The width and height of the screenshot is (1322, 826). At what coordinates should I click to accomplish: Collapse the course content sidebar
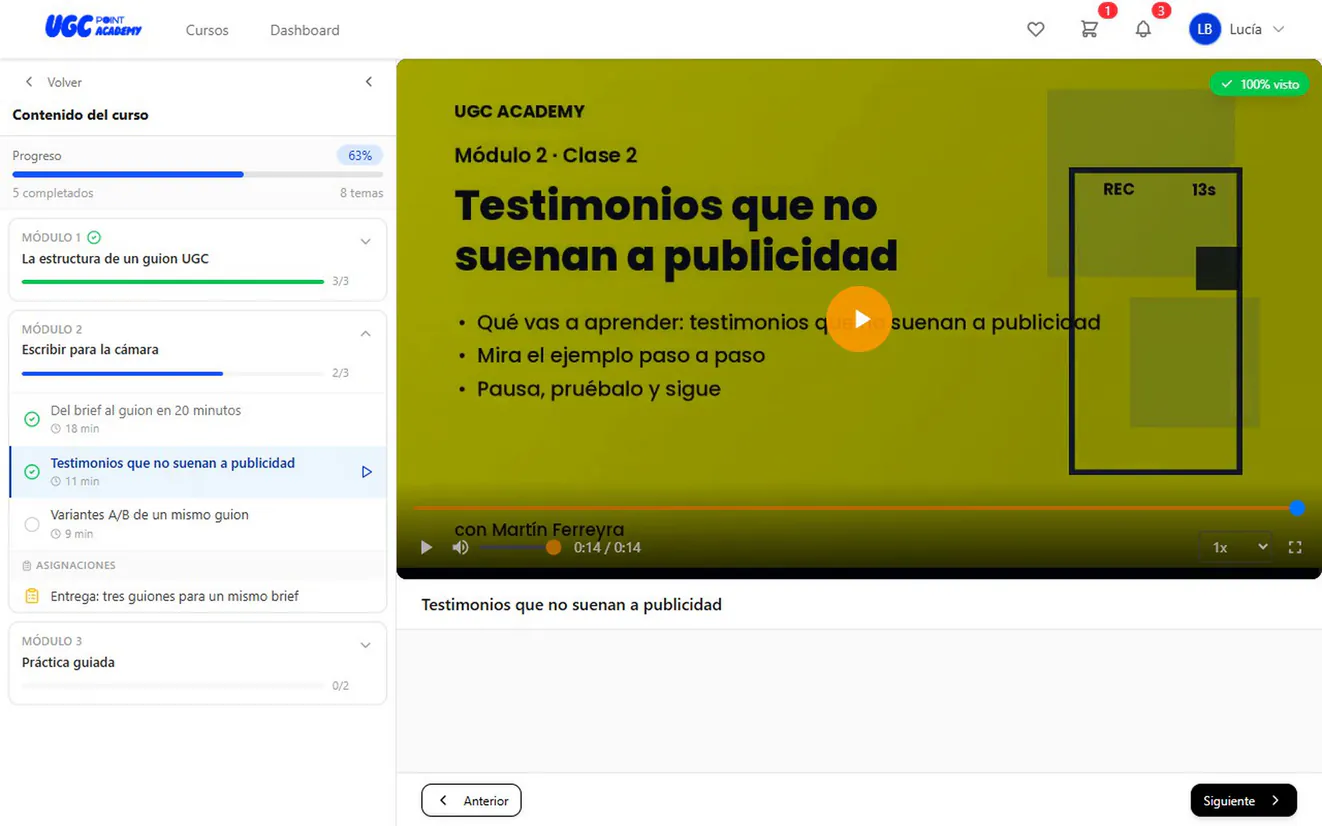point(369,82)
